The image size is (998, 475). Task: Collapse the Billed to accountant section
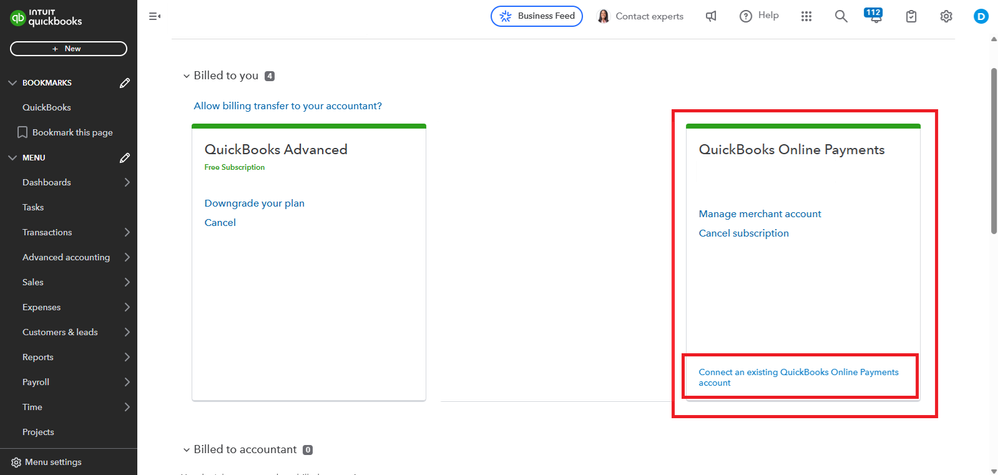coord(186,450)
